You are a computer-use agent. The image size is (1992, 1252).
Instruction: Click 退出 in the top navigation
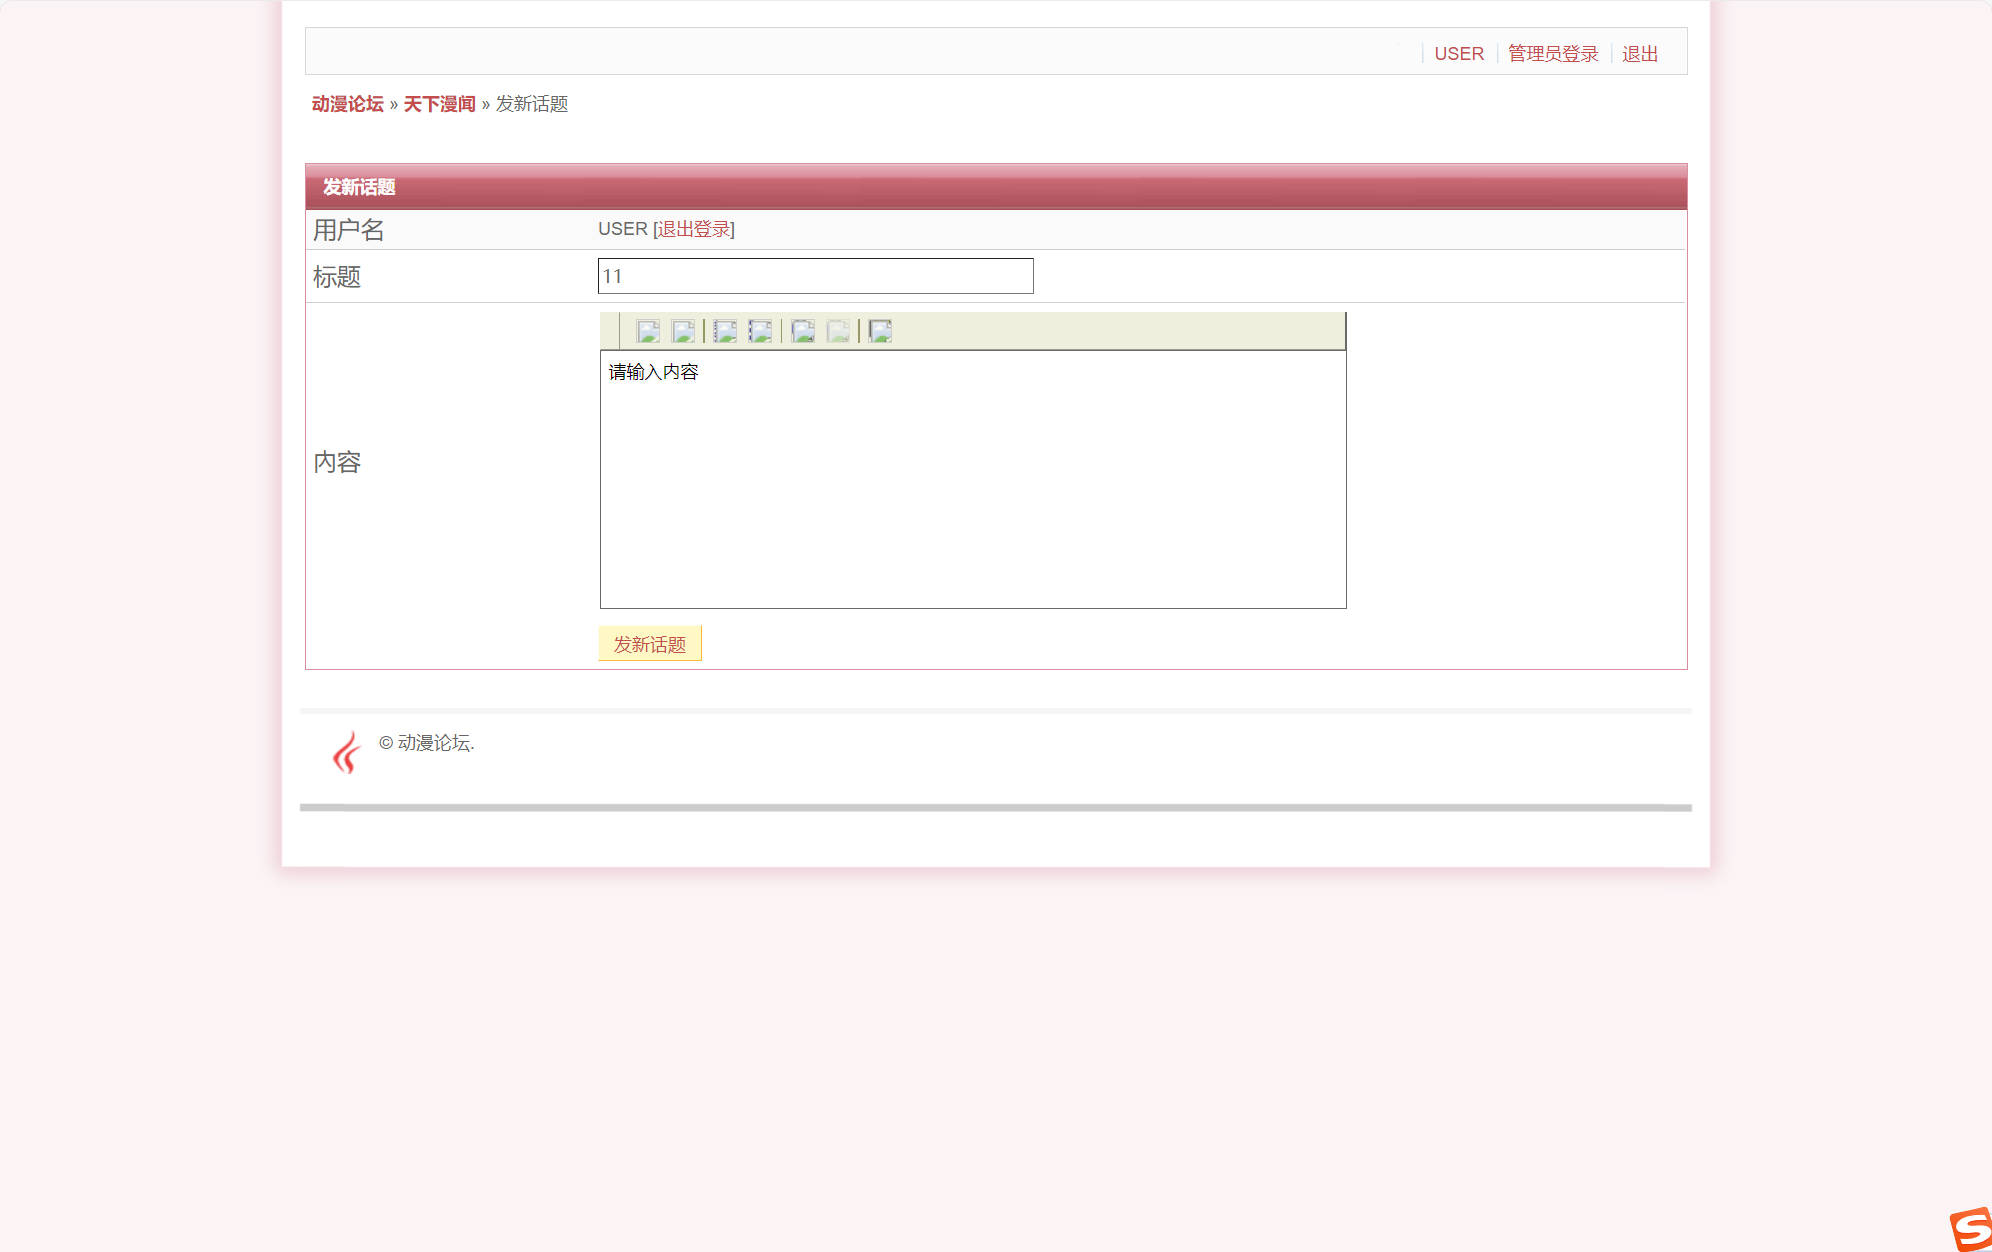(x=1639, y=54)
